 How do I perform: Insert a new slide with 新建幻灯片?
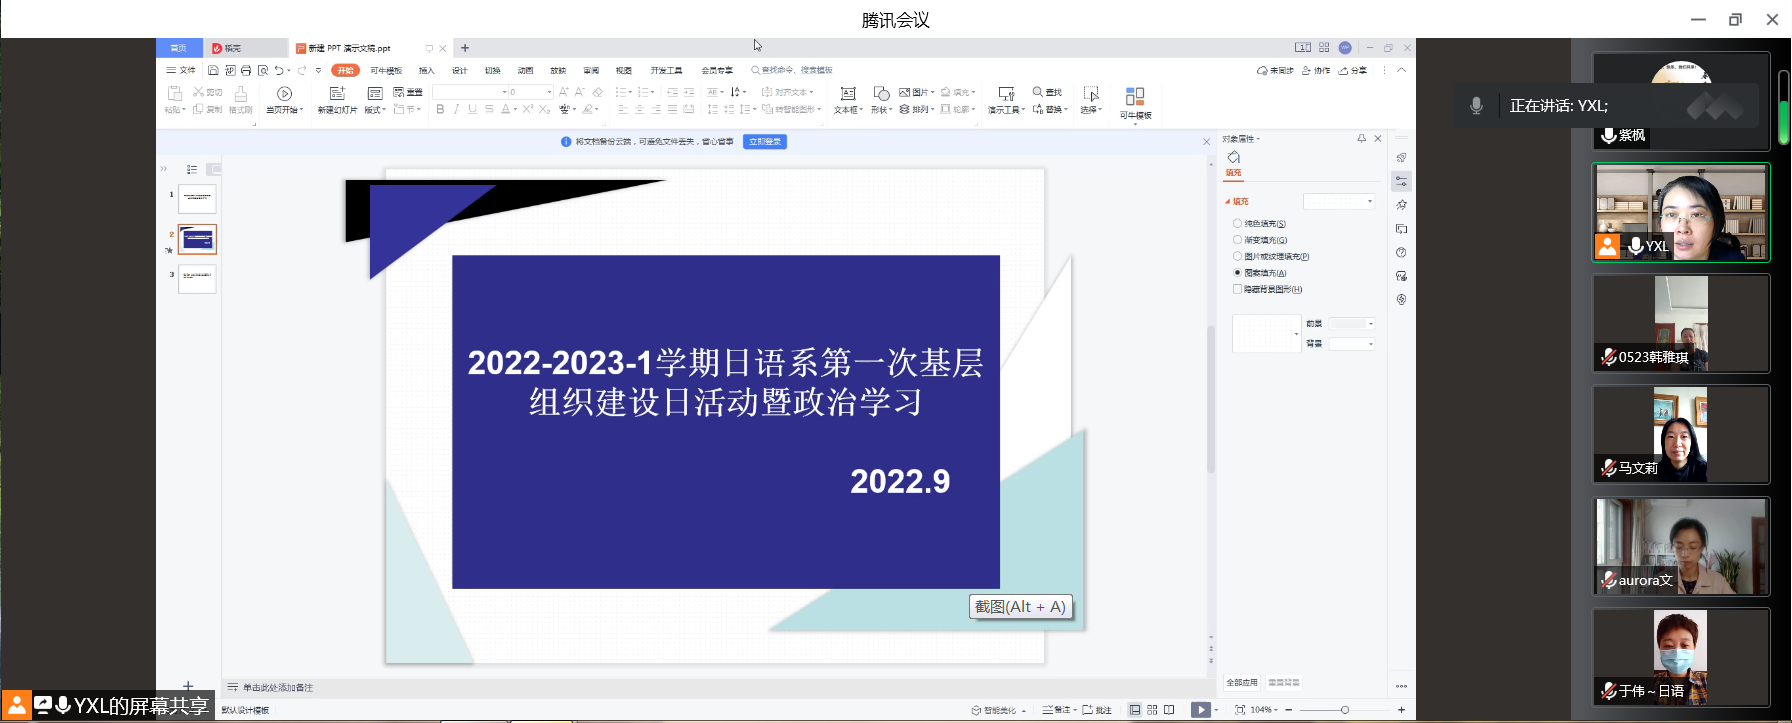(337, 99)
